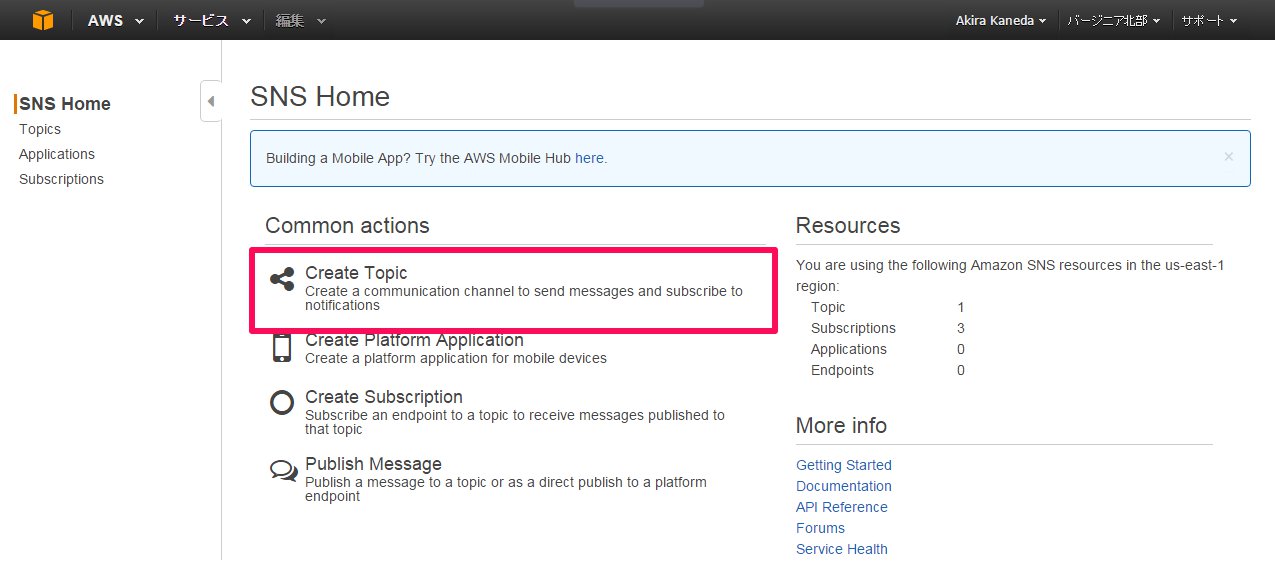
Task: Open Applications in the sidebar
Action: 57,154
